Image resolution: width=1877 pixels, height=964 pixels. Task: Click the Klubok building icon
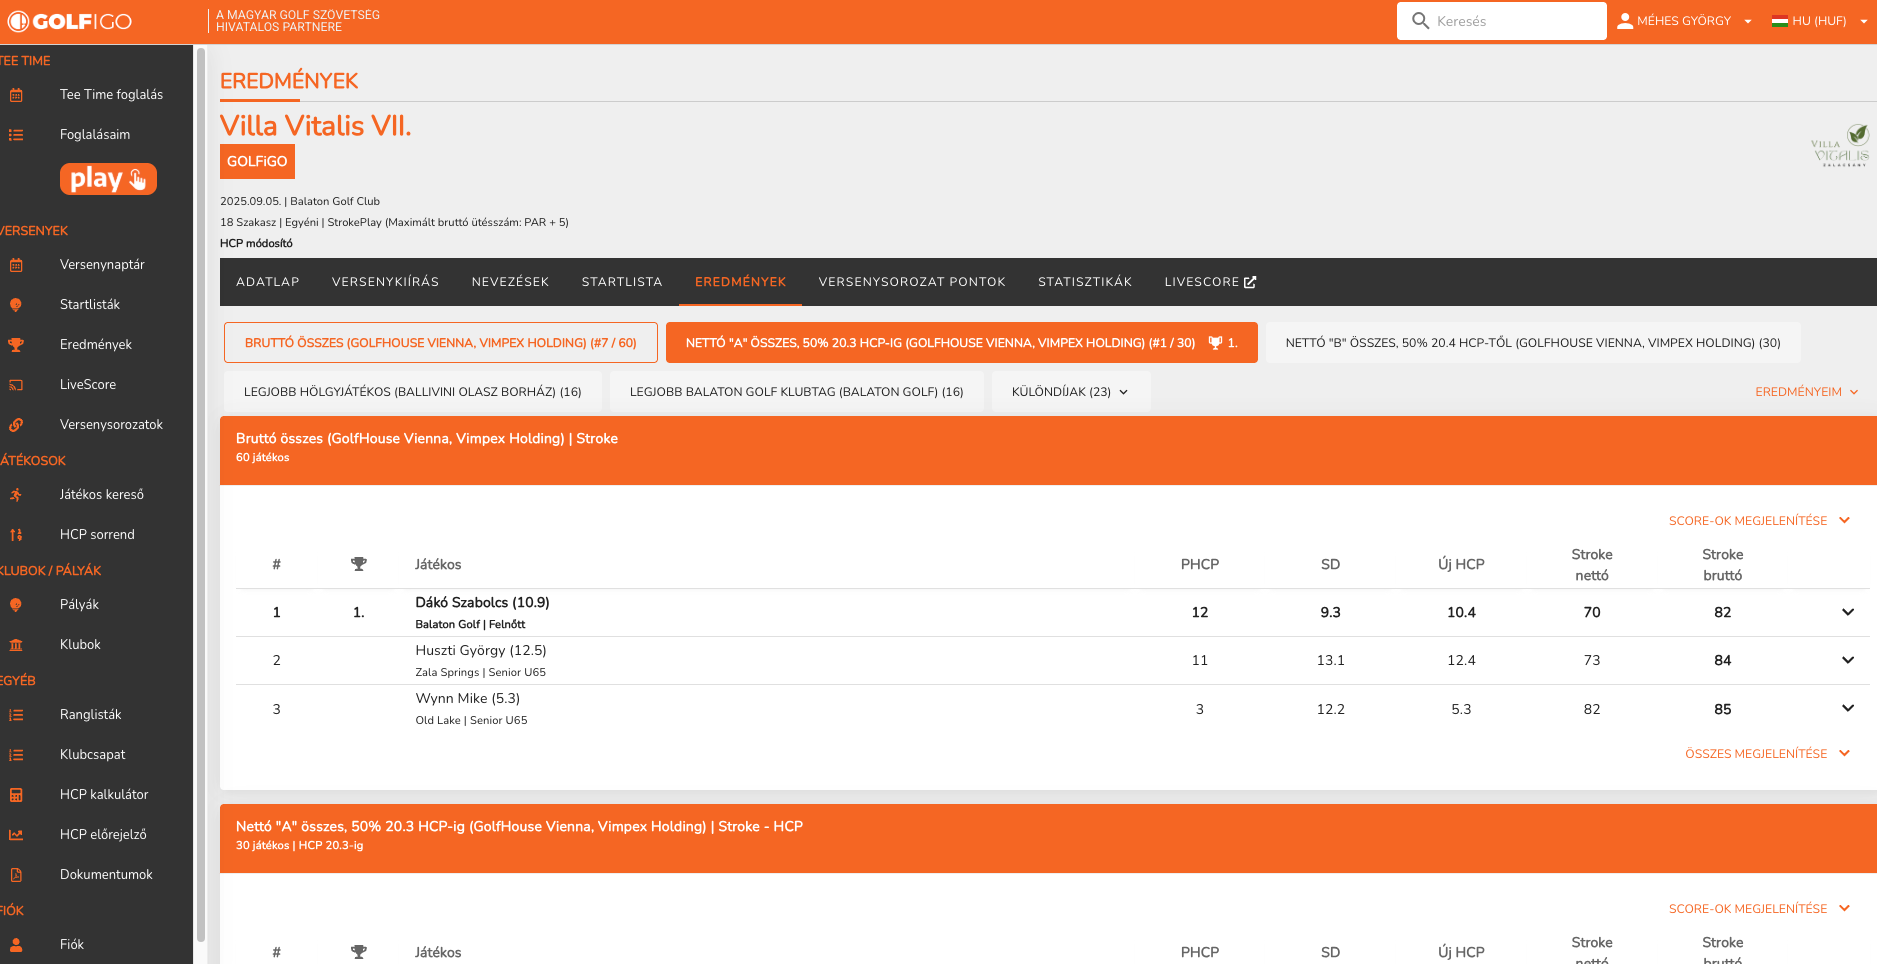[16, 645]
